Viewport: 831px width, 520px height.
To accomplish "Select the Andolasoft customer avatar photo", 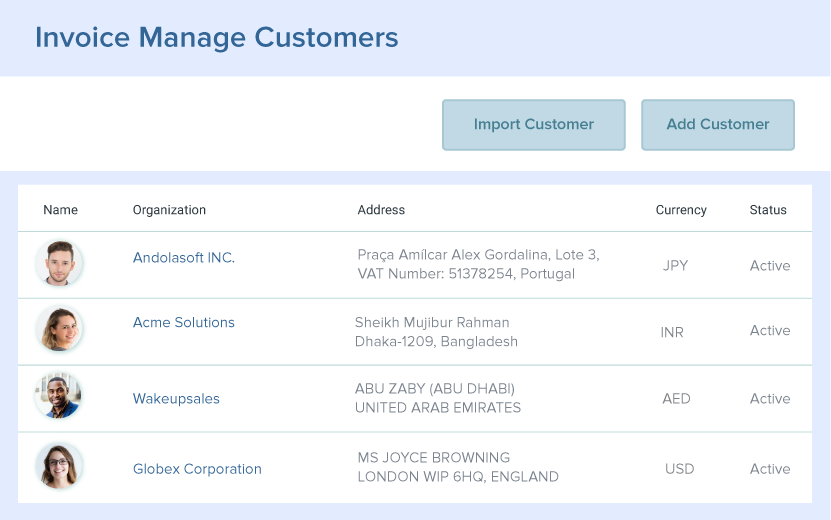I will coord(59,263).
